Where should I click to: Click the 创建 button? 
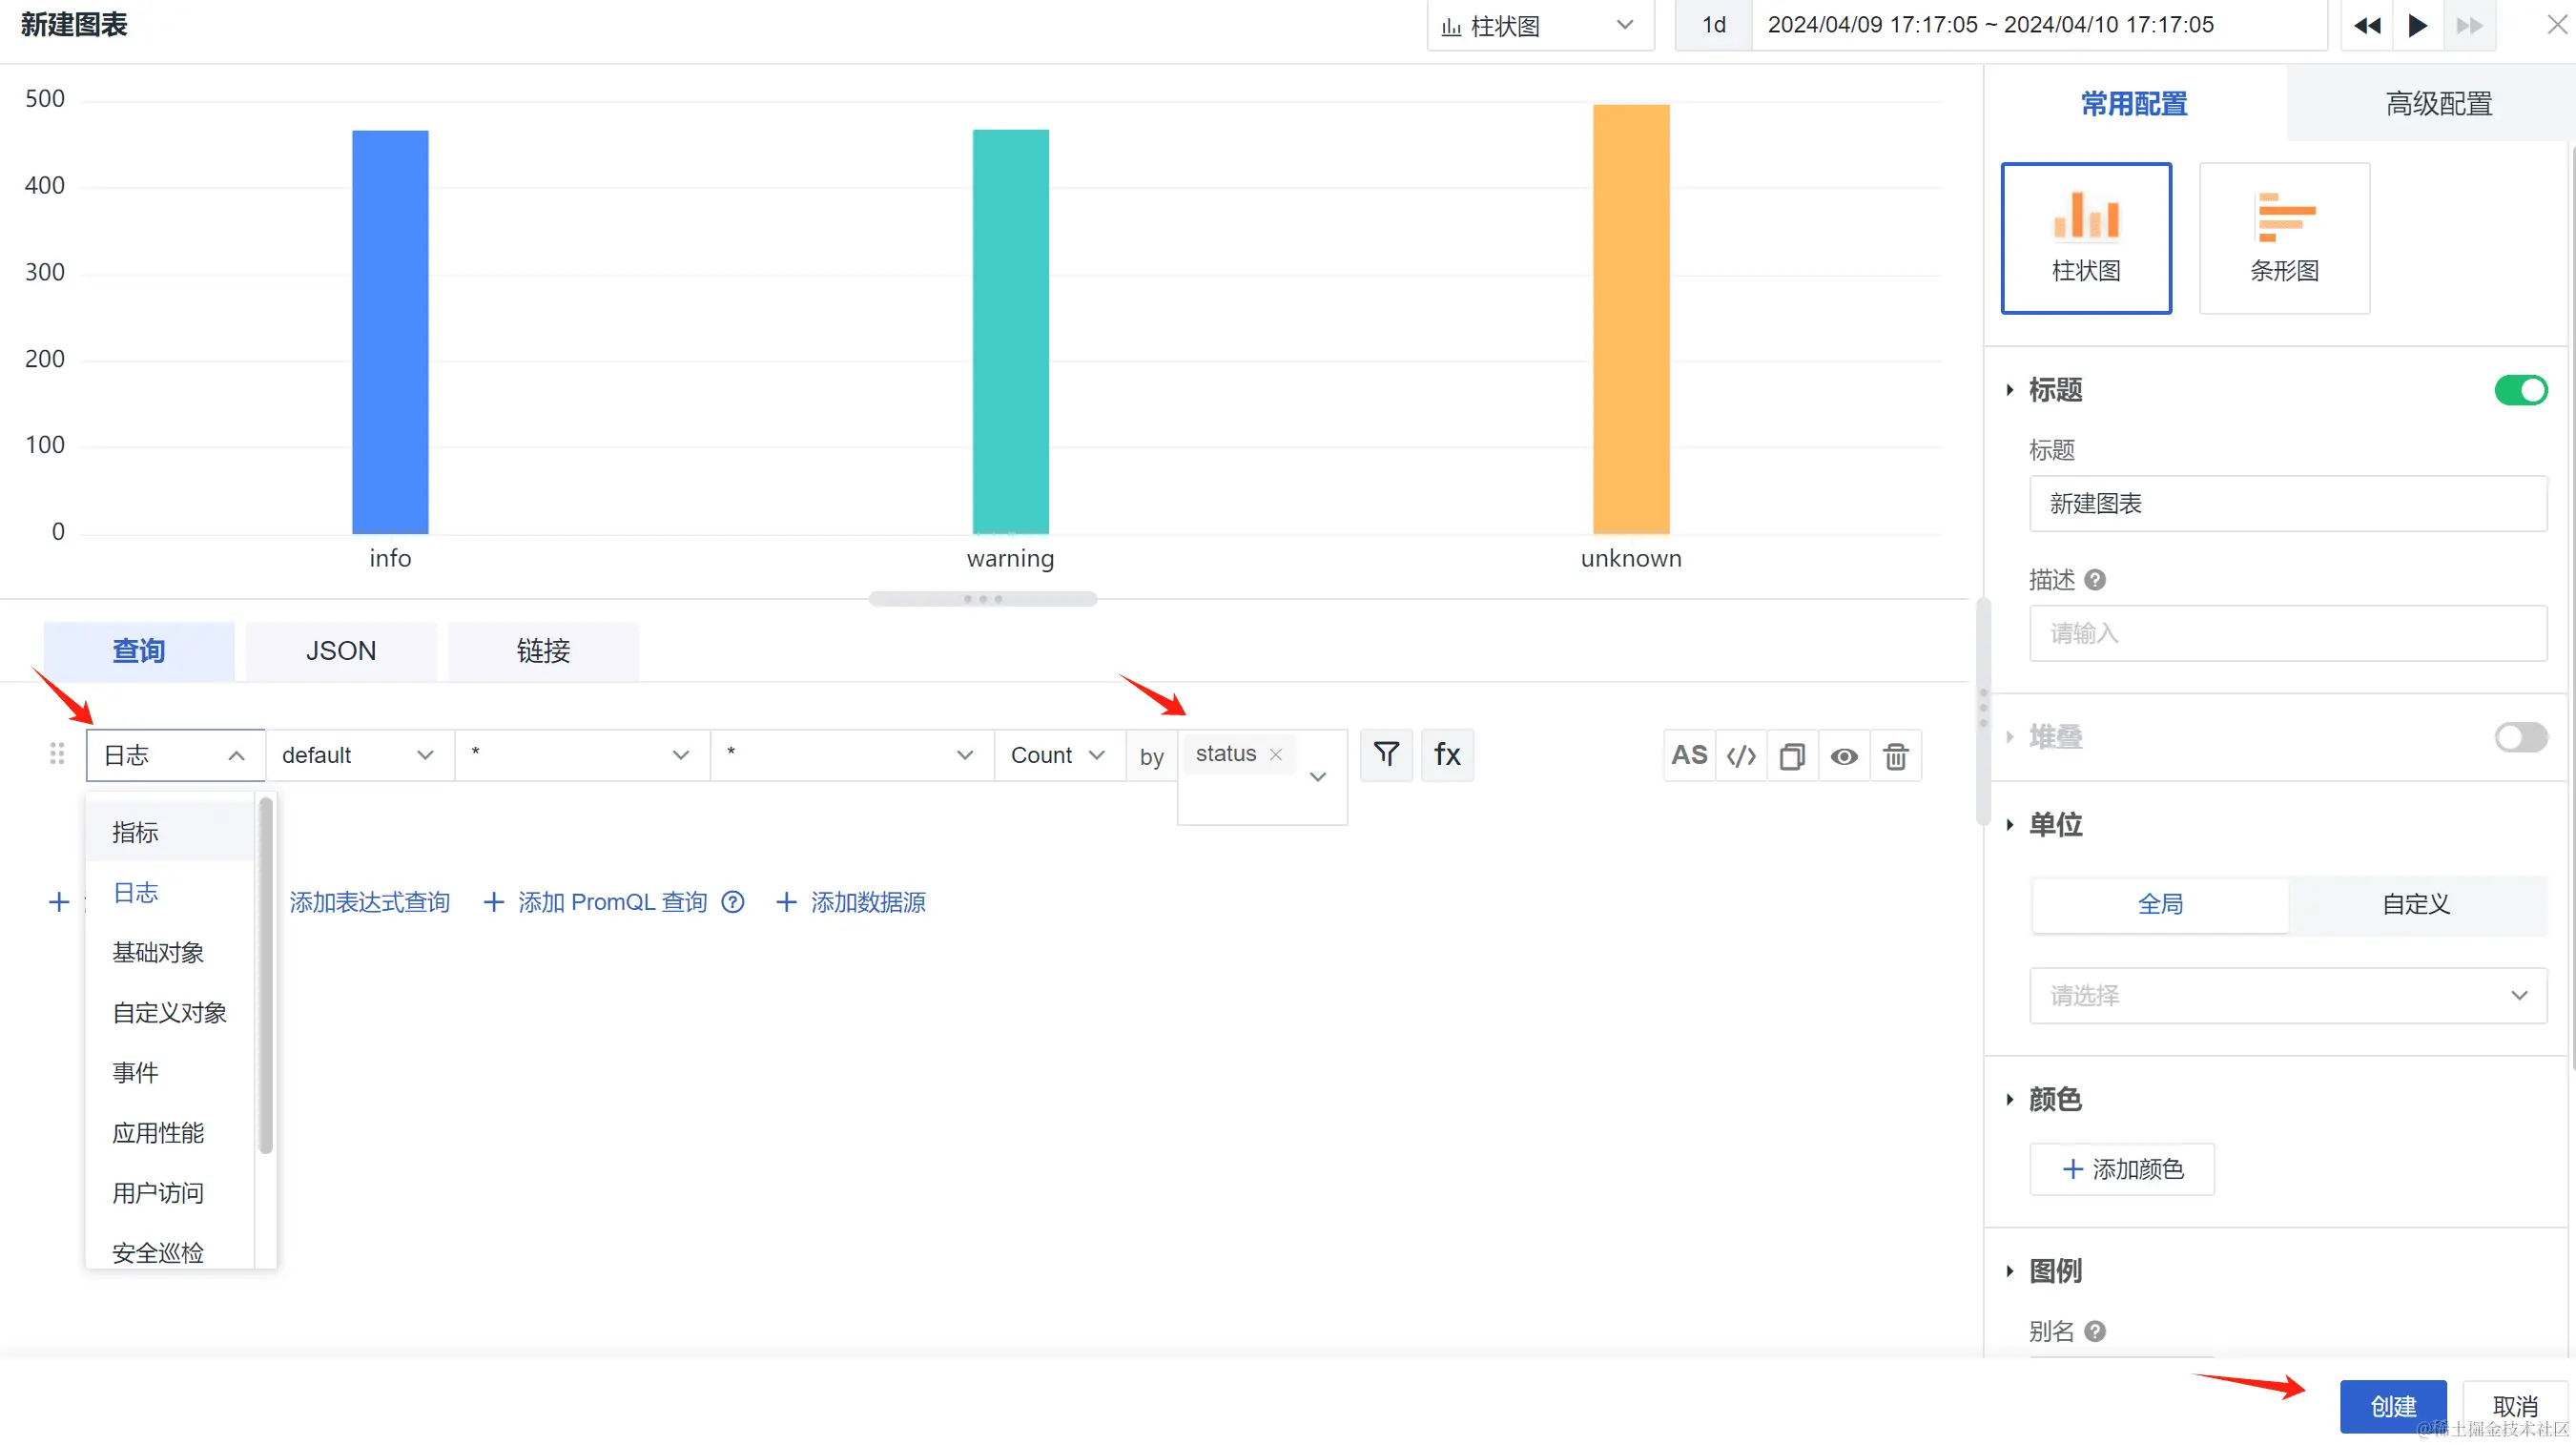(x=2392, y=1406)
